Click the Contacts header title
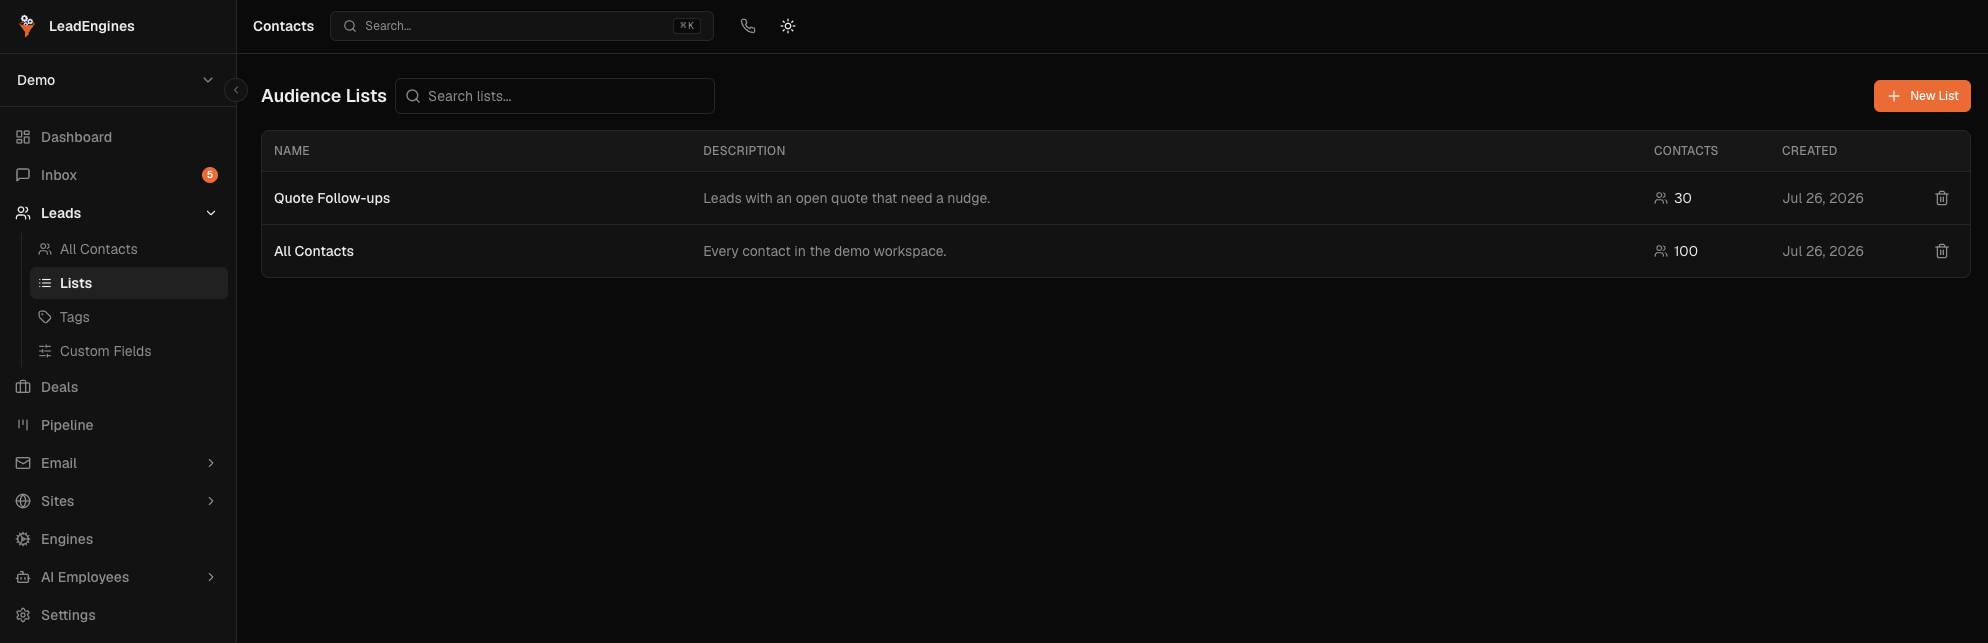The image size is (1988, 643). pos(283,26)
